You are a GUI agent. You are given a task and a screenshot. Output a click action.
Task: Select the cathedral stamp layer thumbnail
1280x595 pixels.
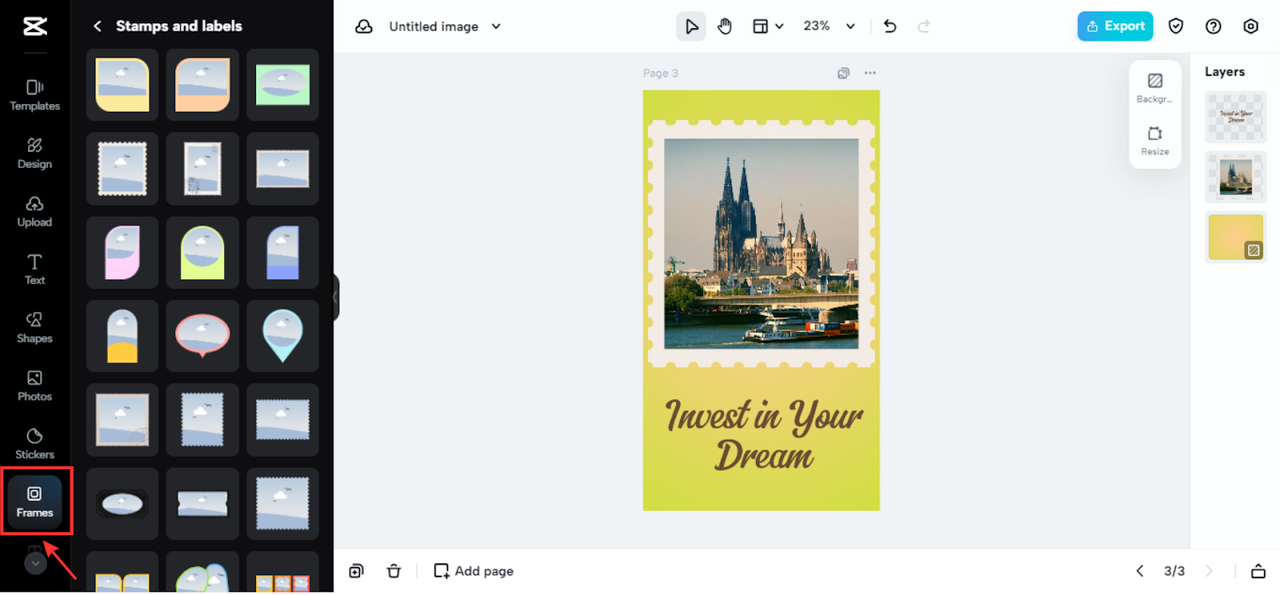point(1236,178)
